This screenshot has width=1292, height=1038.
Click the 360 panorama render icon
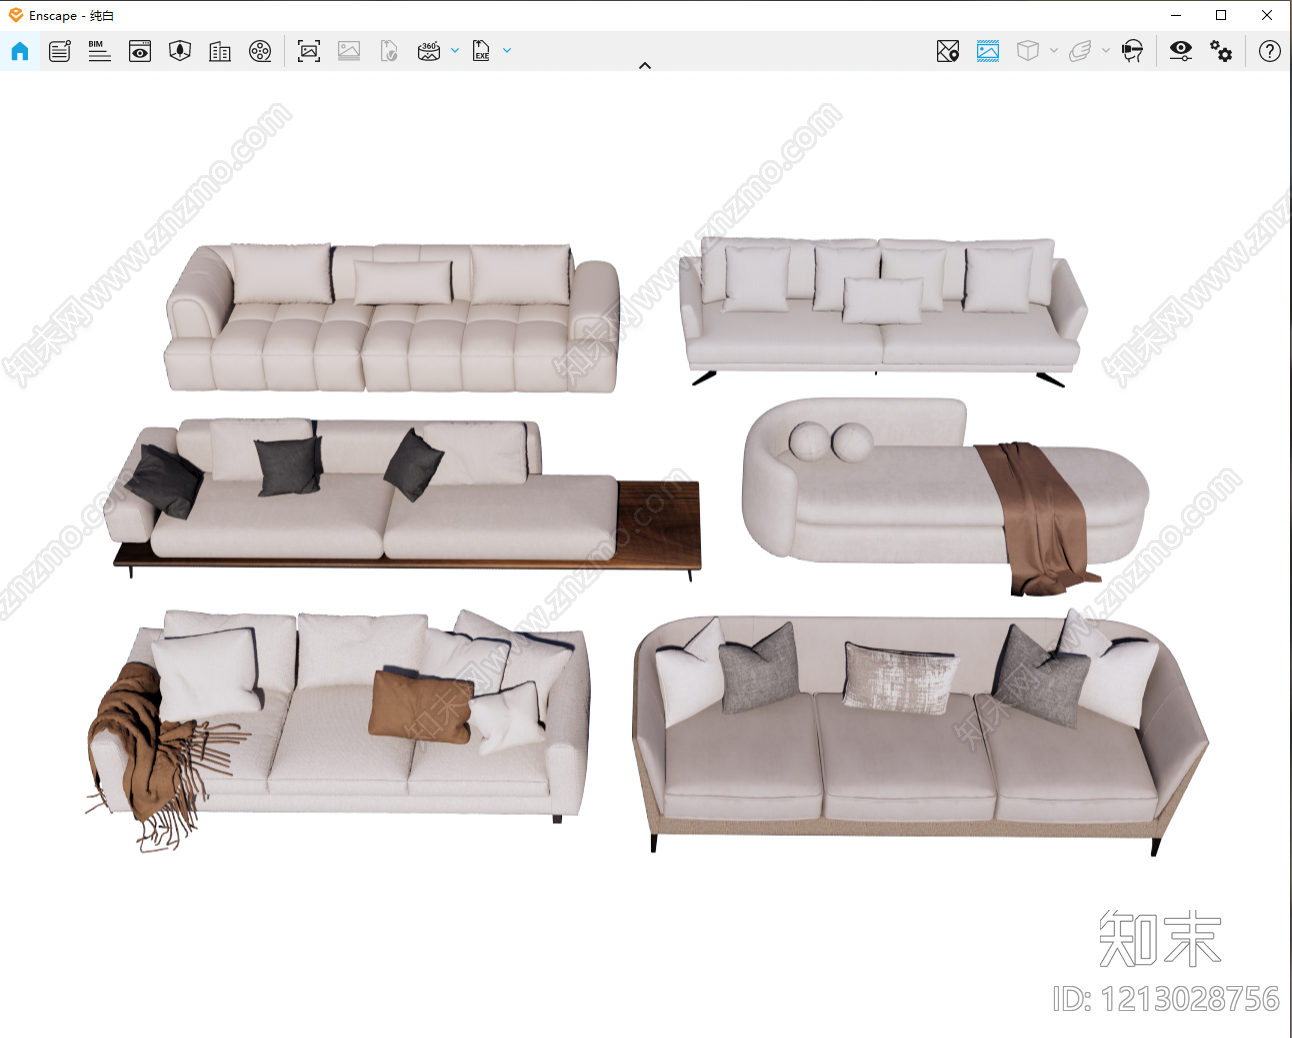(x=429, y=51)
